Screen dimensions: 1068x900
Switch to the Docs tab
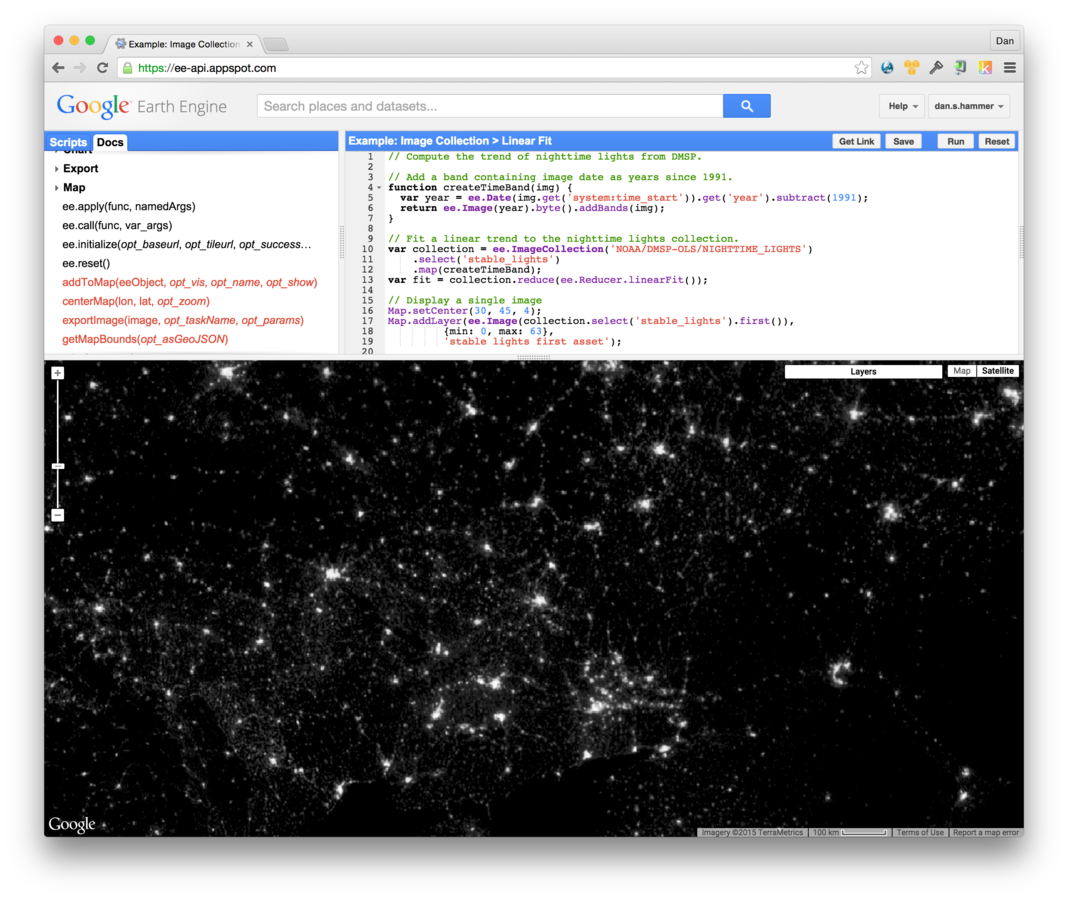click(110, 142)
